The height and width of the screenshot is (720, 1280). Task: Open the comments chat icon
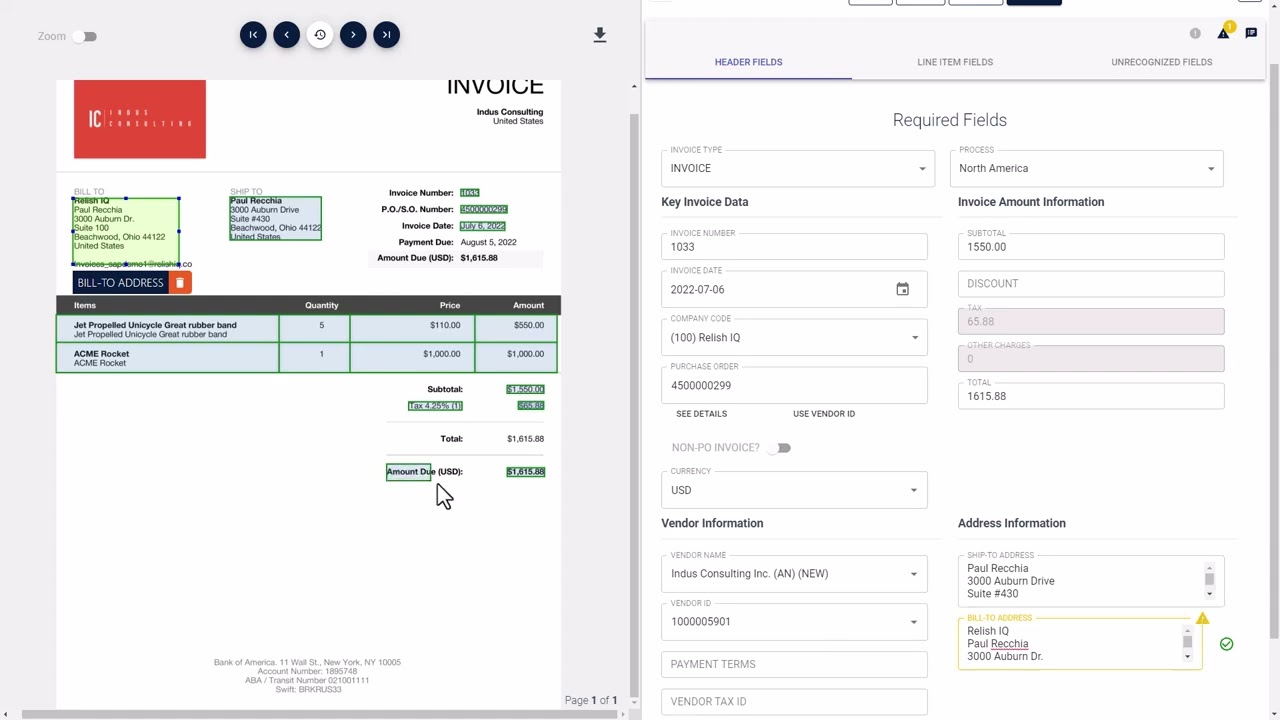click(x=1251, y=34)
